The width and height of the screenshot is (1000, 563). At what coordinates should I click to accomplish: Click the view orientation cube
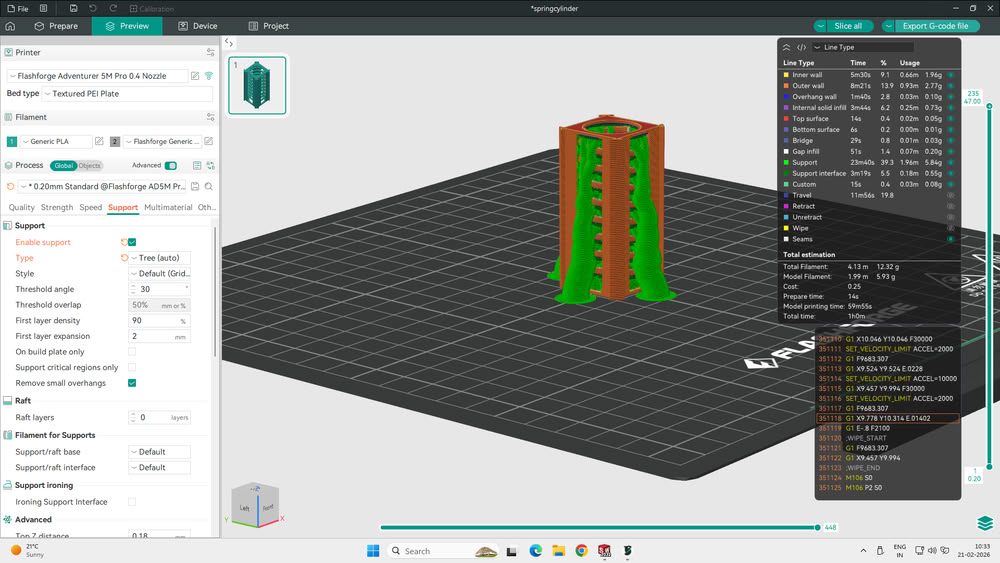[x=256, y=505]
